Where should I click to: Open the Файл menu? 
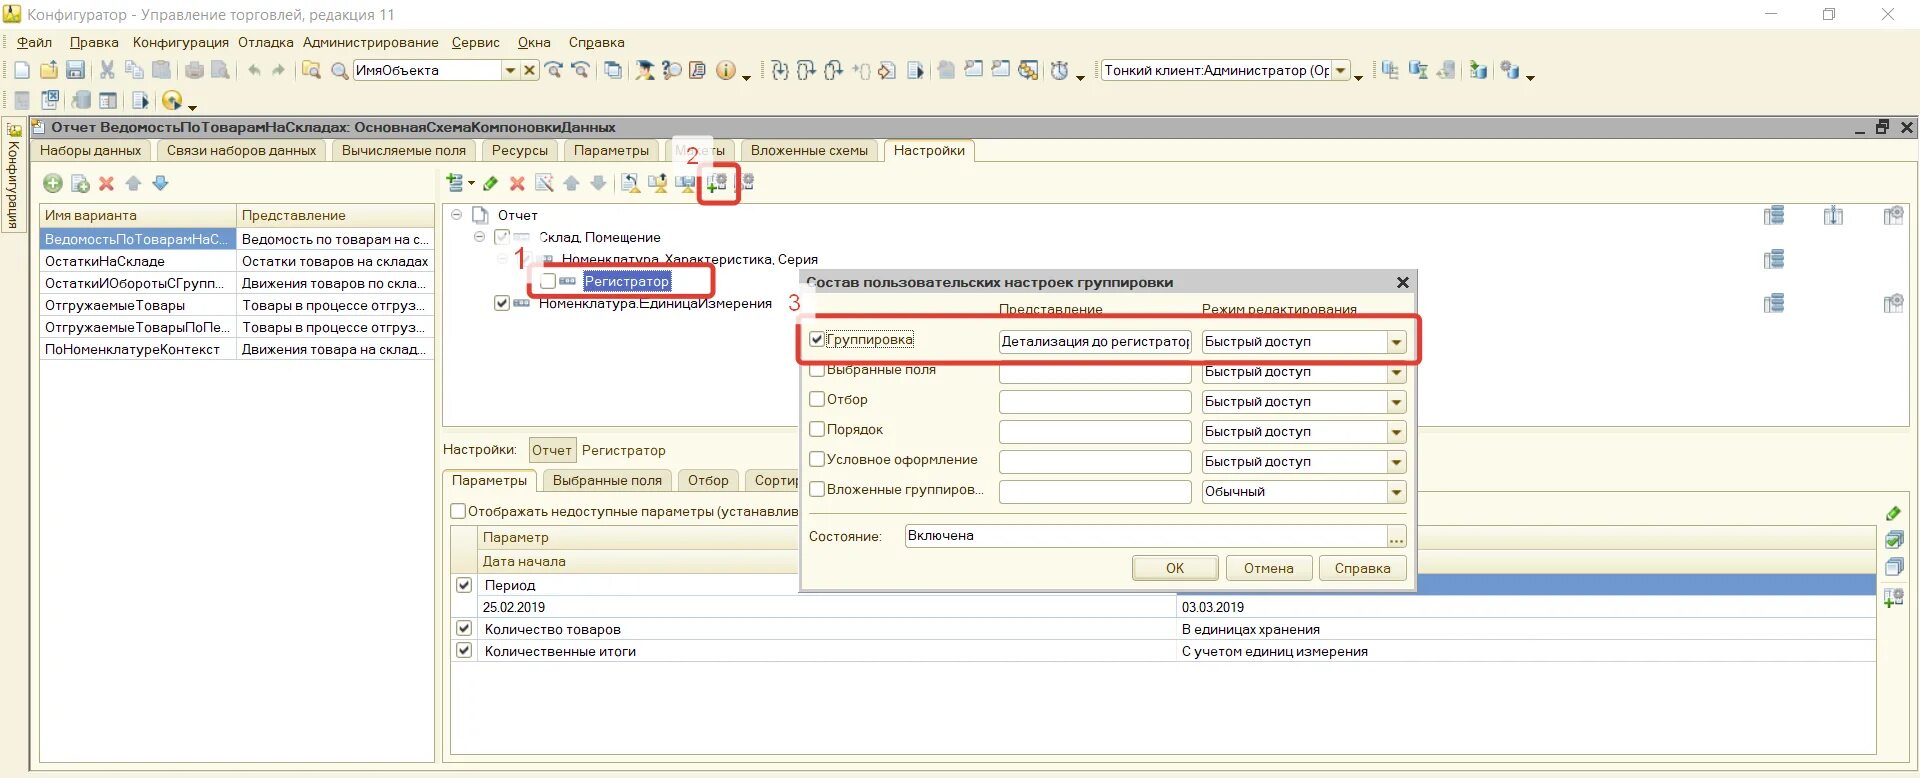pos(34,42)
